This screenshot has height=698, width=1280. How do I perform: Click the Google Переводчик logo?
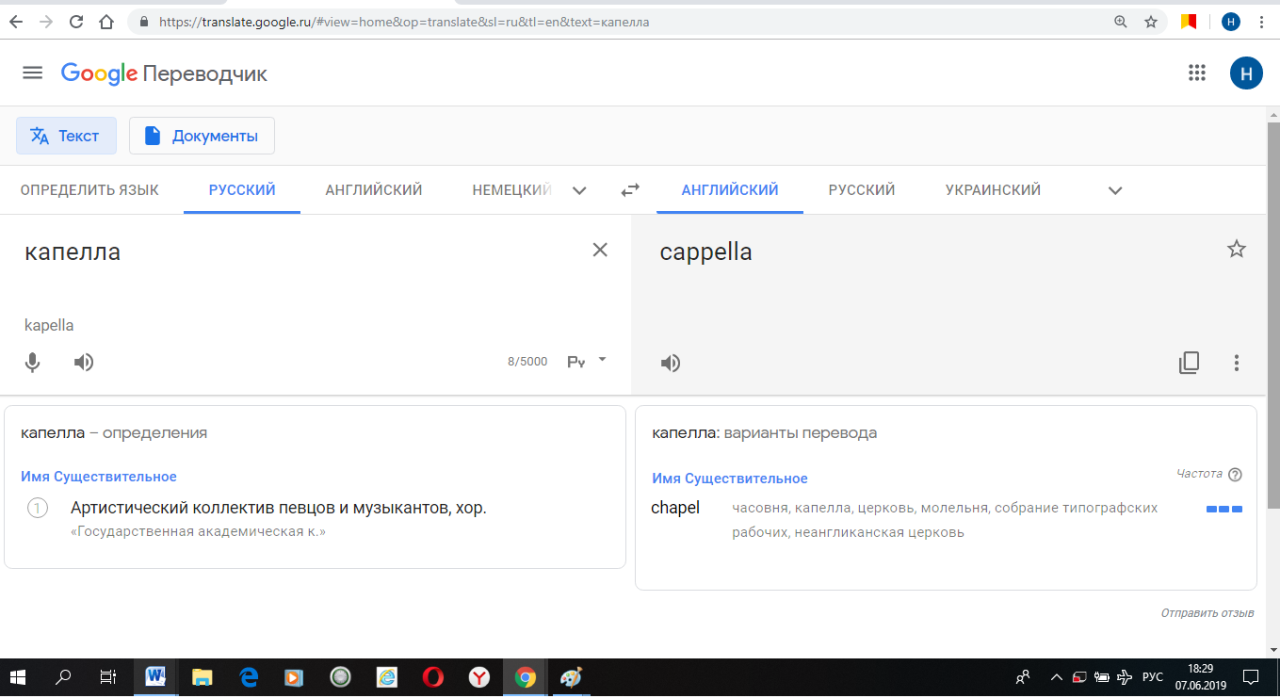click(x=164, y=73)
